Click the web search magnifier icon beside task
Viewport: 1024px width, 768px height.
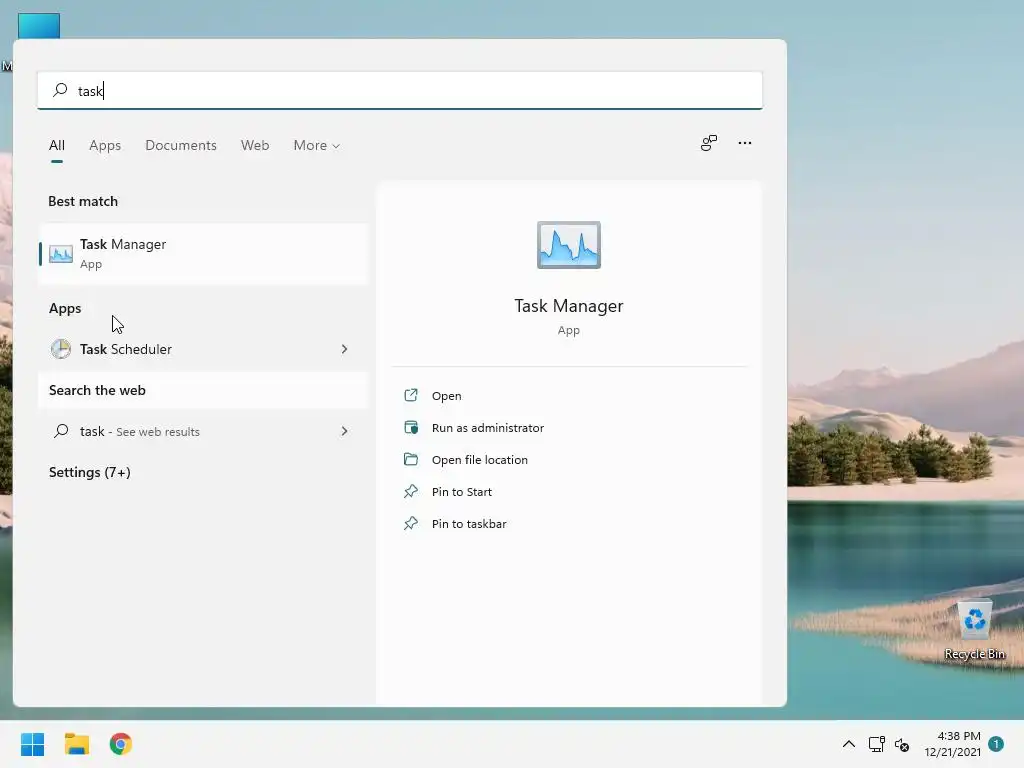tap(61, 431)
